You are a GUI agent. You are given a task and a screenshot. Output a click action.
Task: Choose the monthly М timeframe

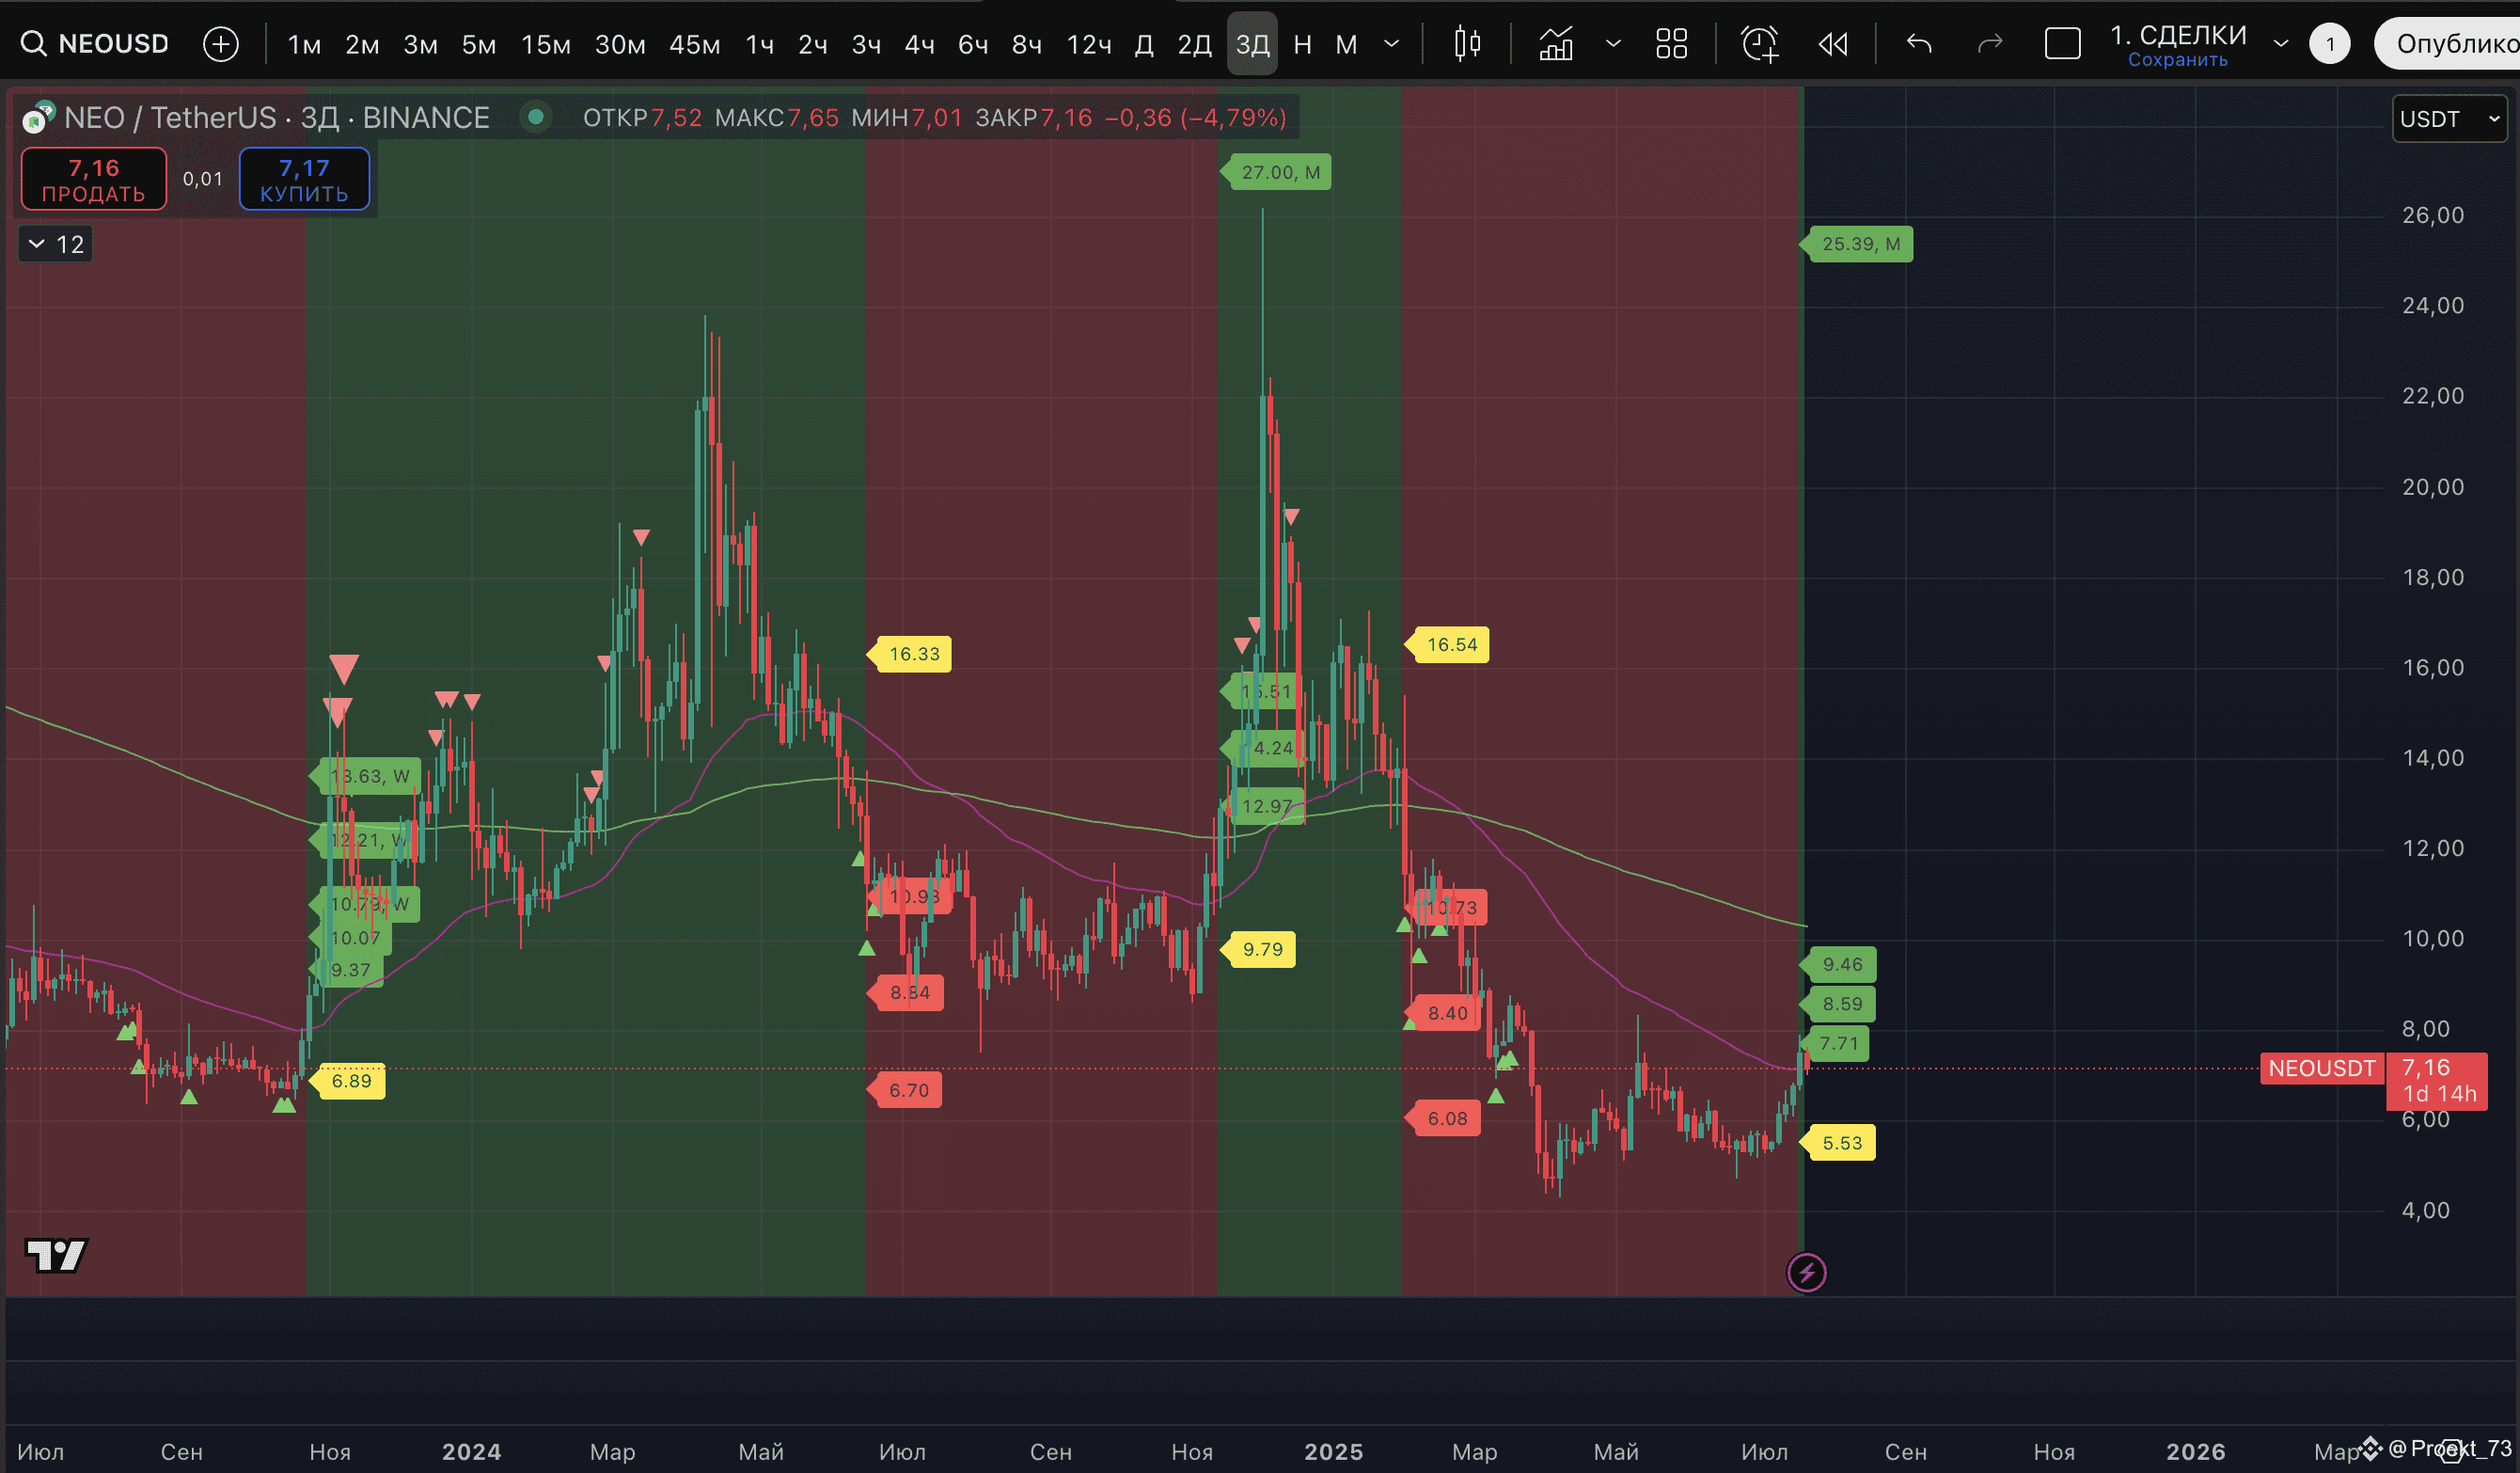[x=1346, y=44]
